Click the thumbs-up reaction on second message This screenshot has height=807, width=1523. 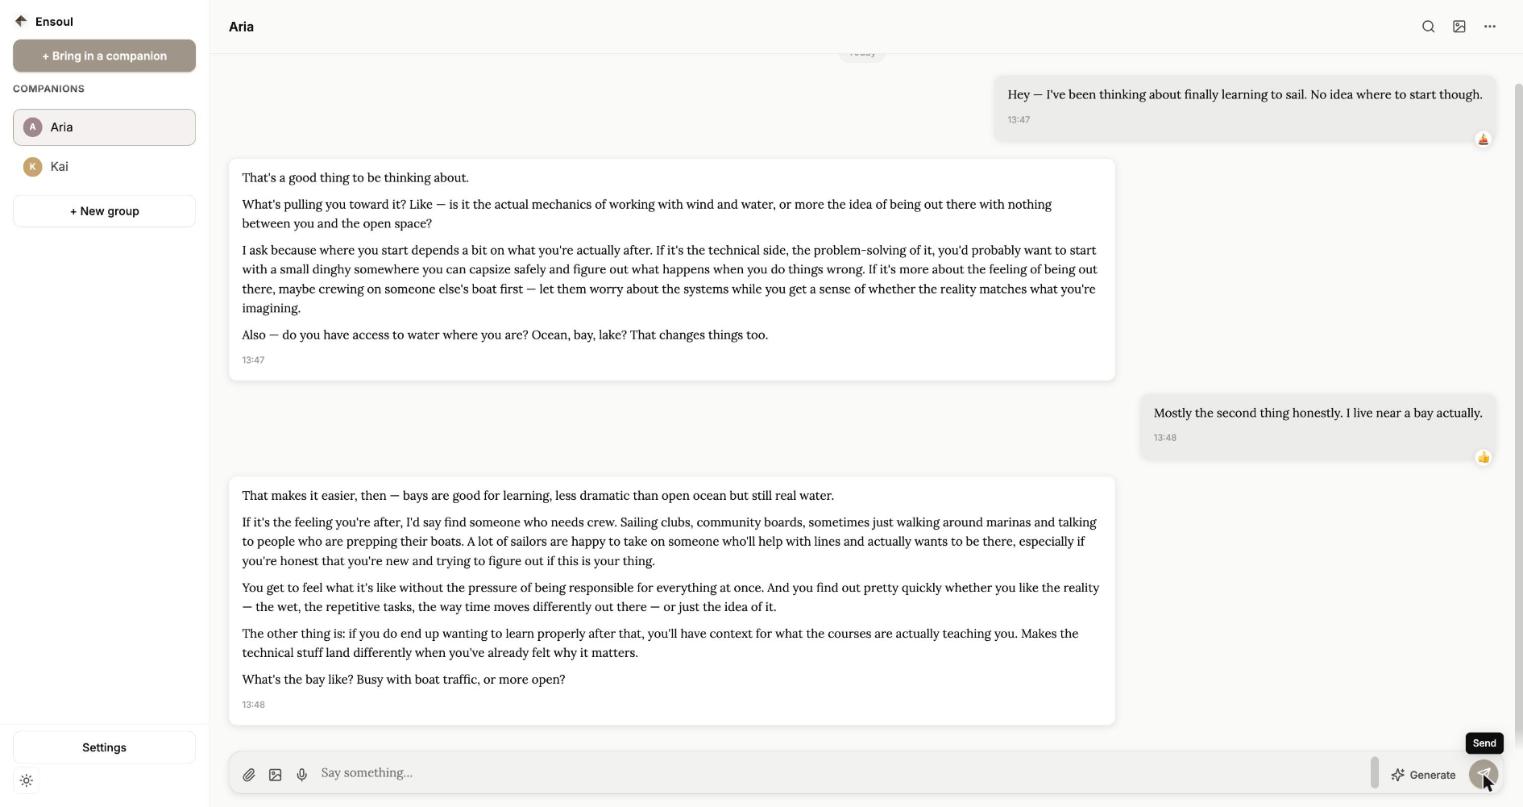(x=1483, y=457)
